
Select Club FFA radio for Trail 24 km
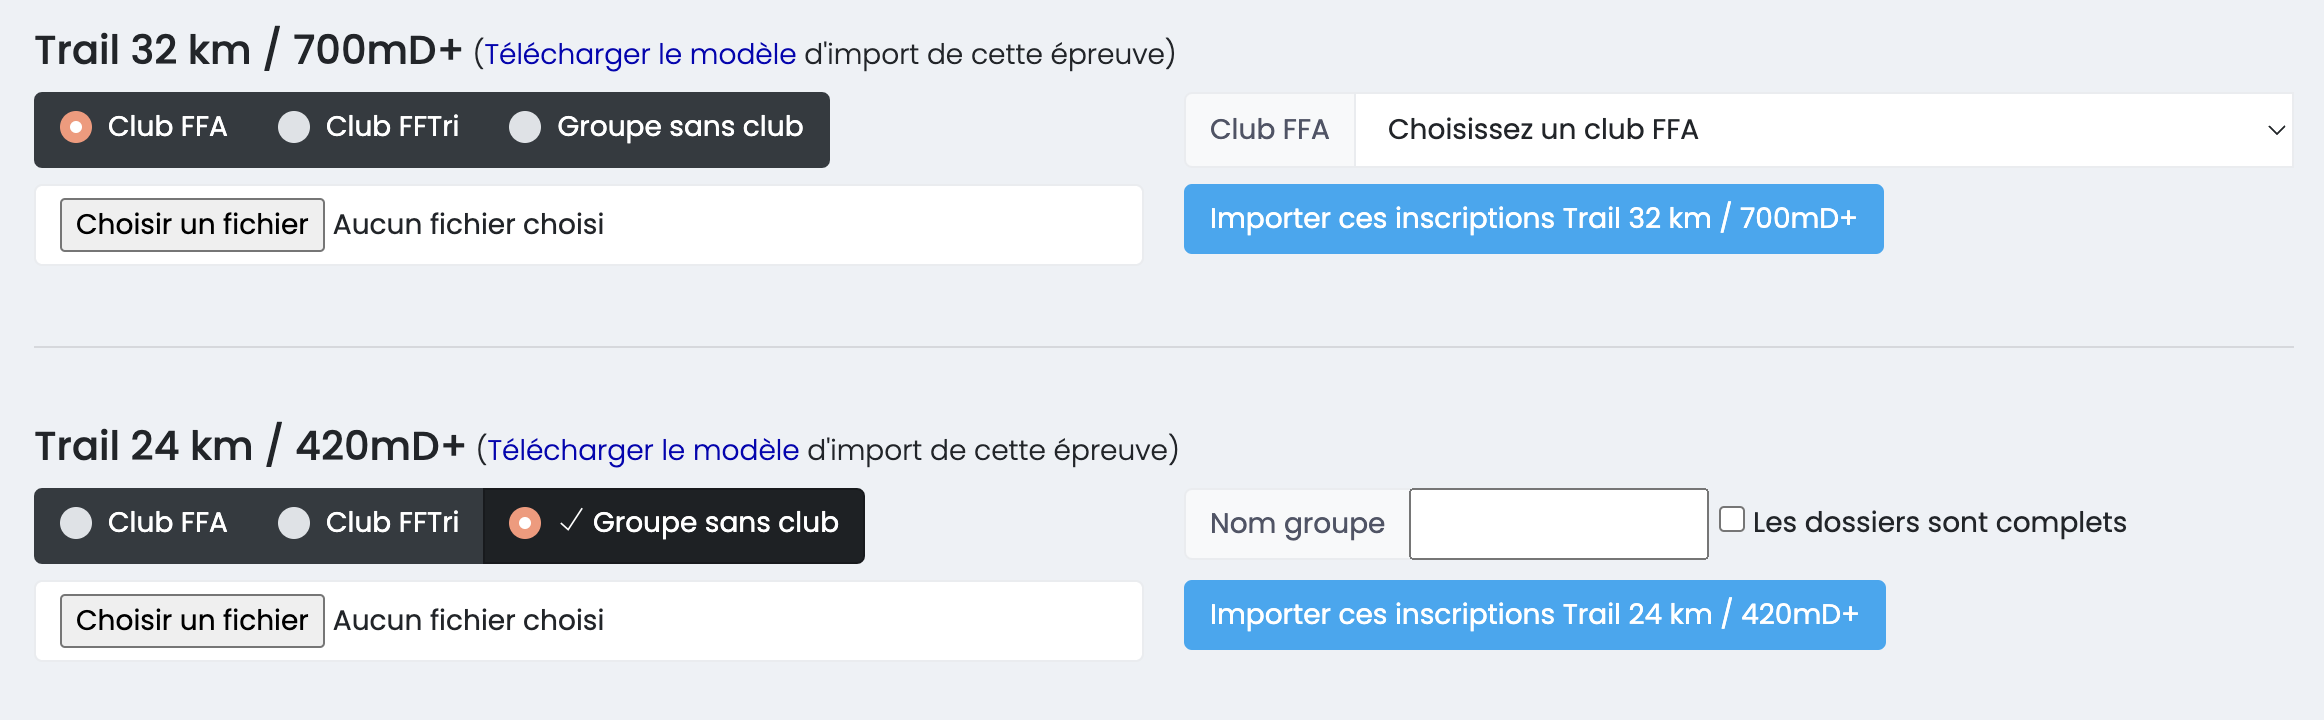76,524
